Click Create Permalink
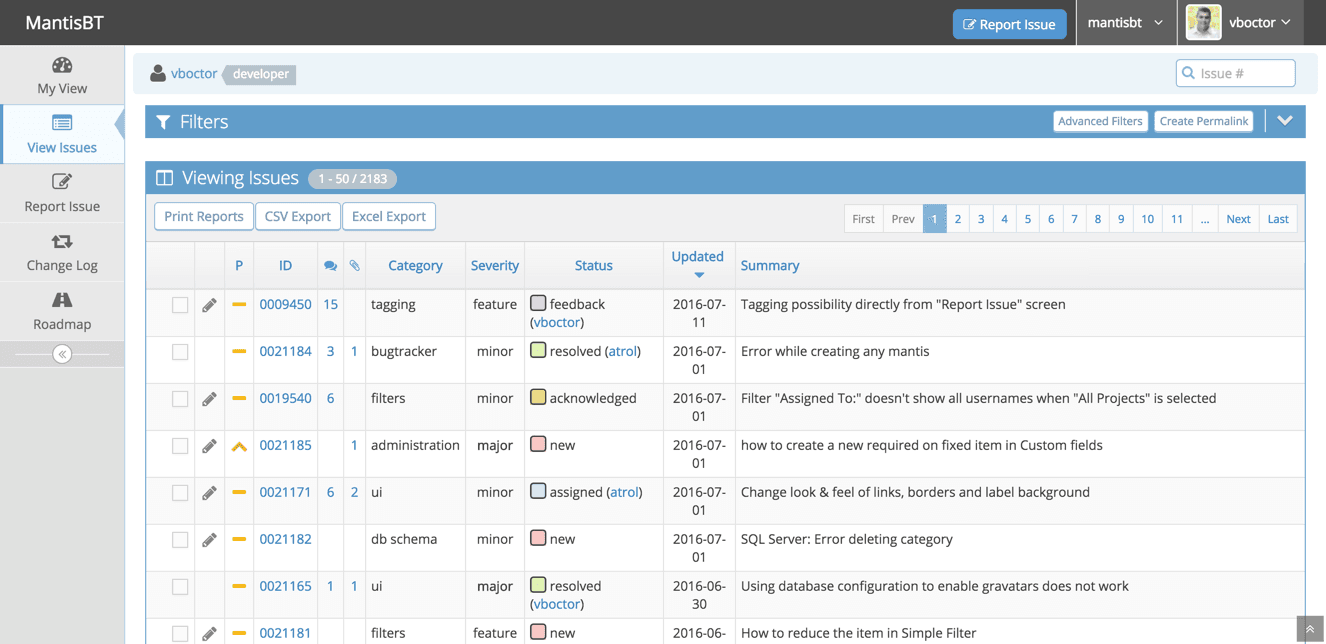This screenshot has height=644, width=1326. [1204, 120]
